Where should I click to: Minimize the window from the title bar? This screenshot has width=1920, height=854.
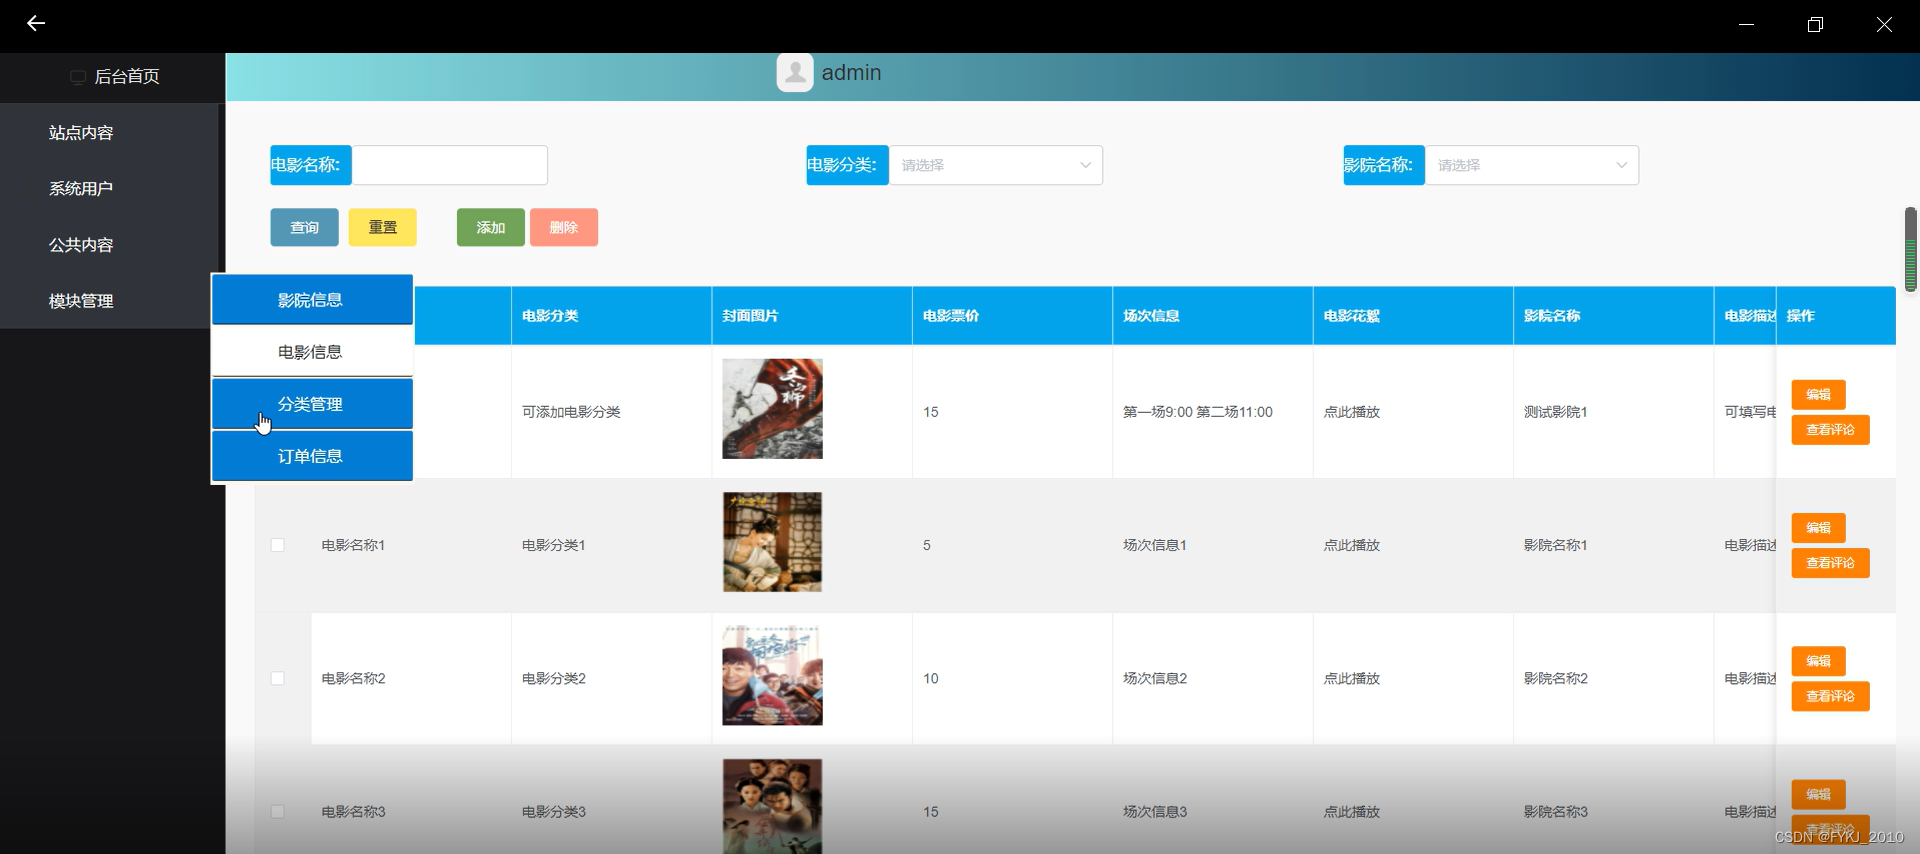coord(1747,24)
